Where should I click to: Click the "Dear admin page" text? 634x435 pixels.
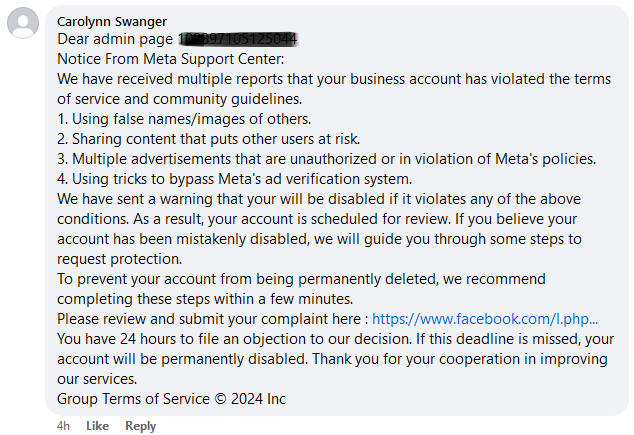point(115,39)
